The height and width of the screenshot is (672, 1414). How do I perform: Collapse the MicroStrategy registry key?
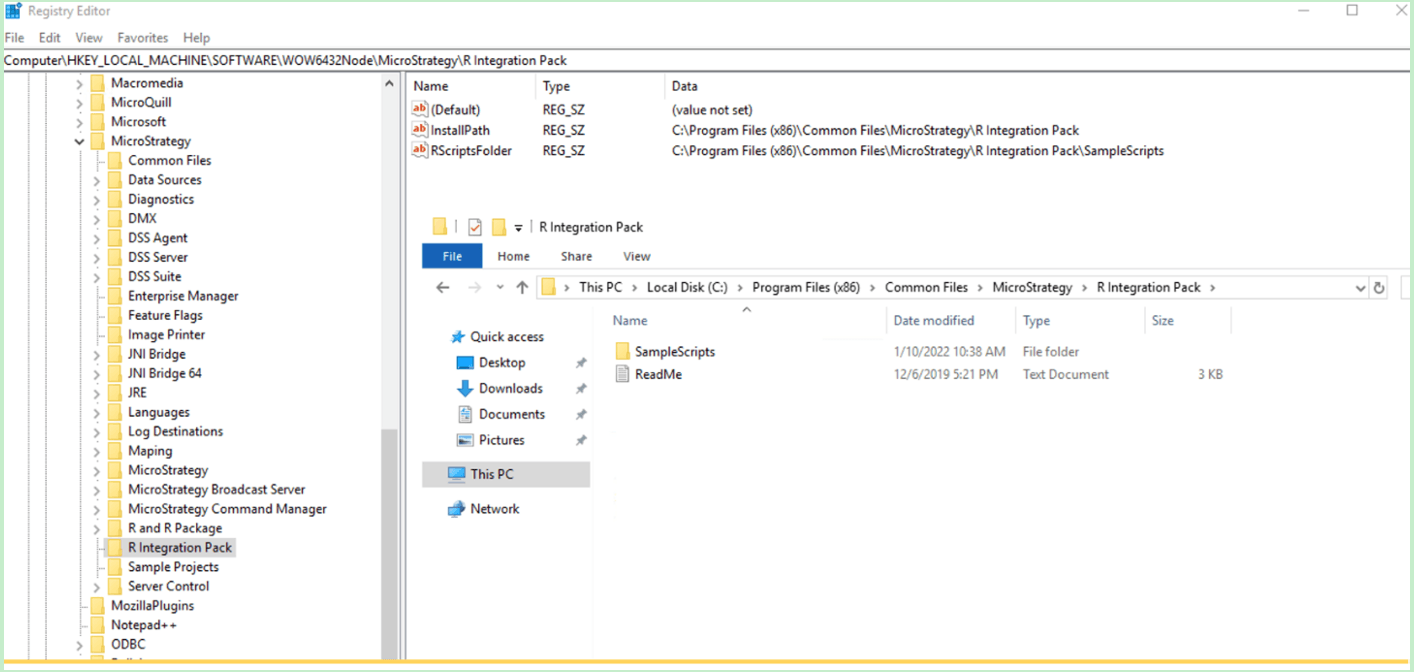click(x=79, y=142)
